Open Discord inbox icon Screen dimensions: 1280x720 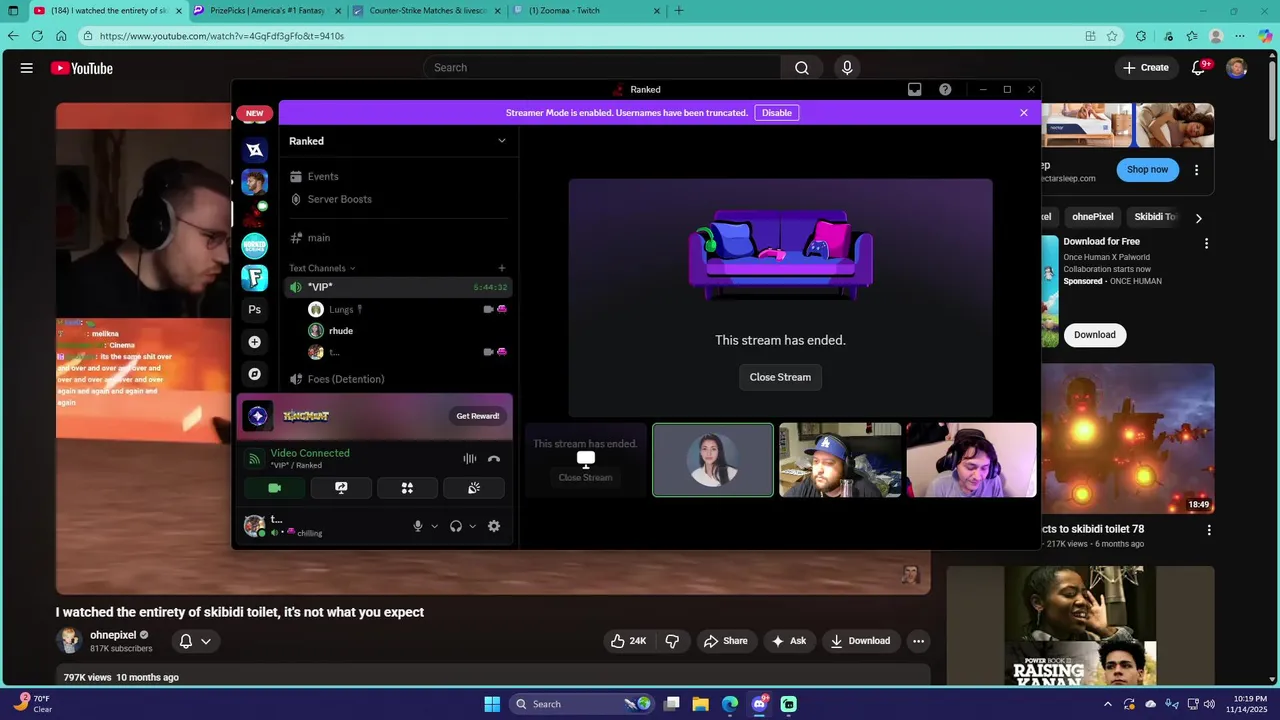pyautogui.click(x=914, y=89)
